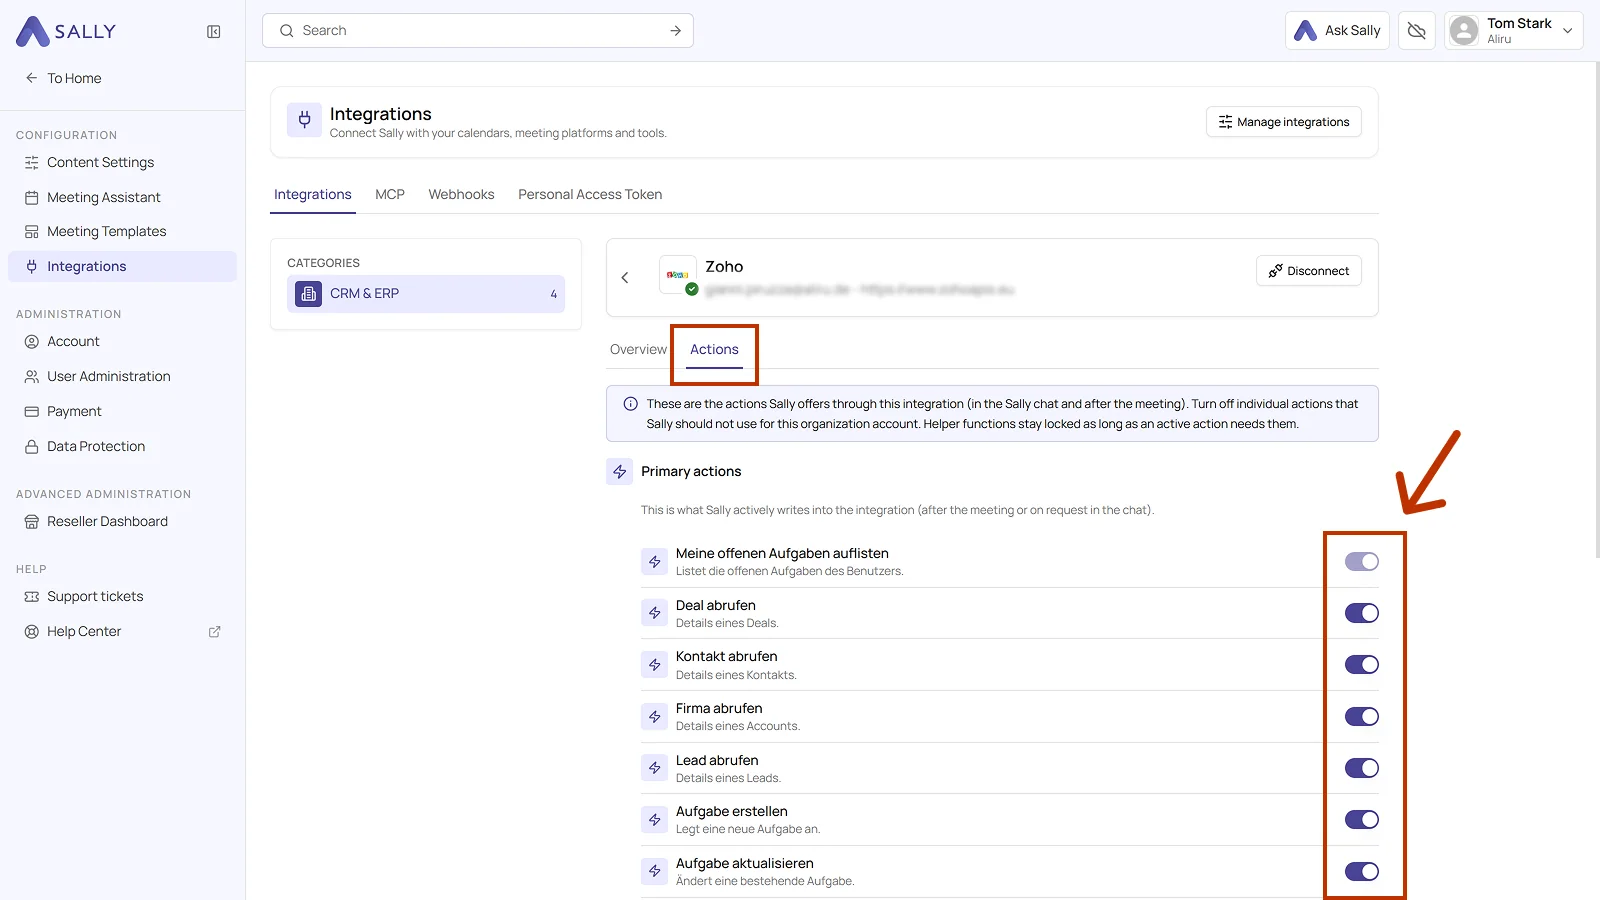Click the User Administration people icon
Screen dimensions: 1600x900
click(32, 376)
